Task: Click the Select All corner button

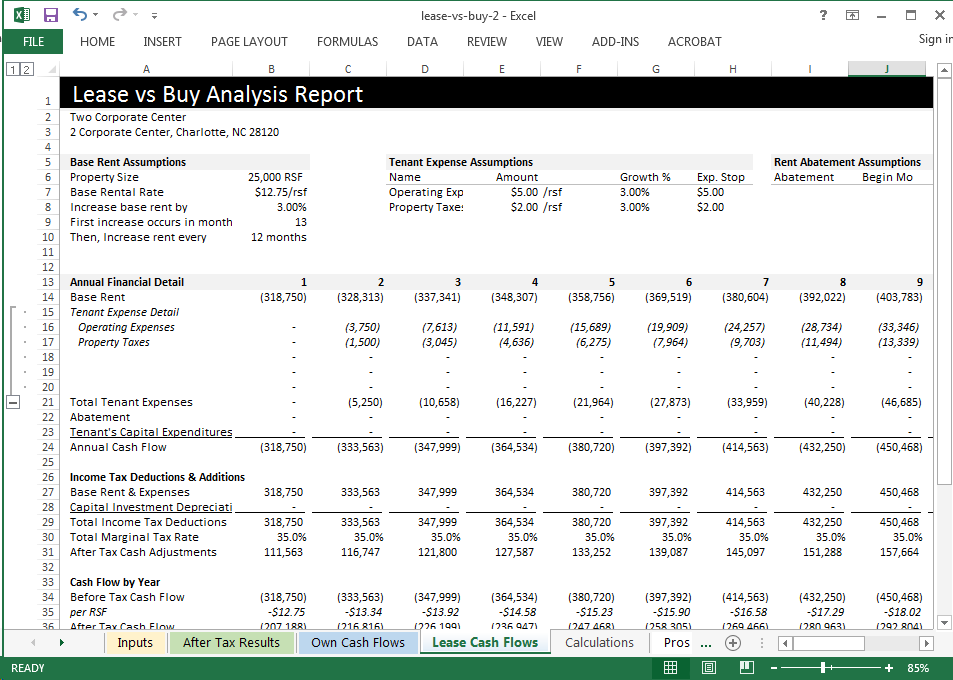Action: (x=50, y=69)
